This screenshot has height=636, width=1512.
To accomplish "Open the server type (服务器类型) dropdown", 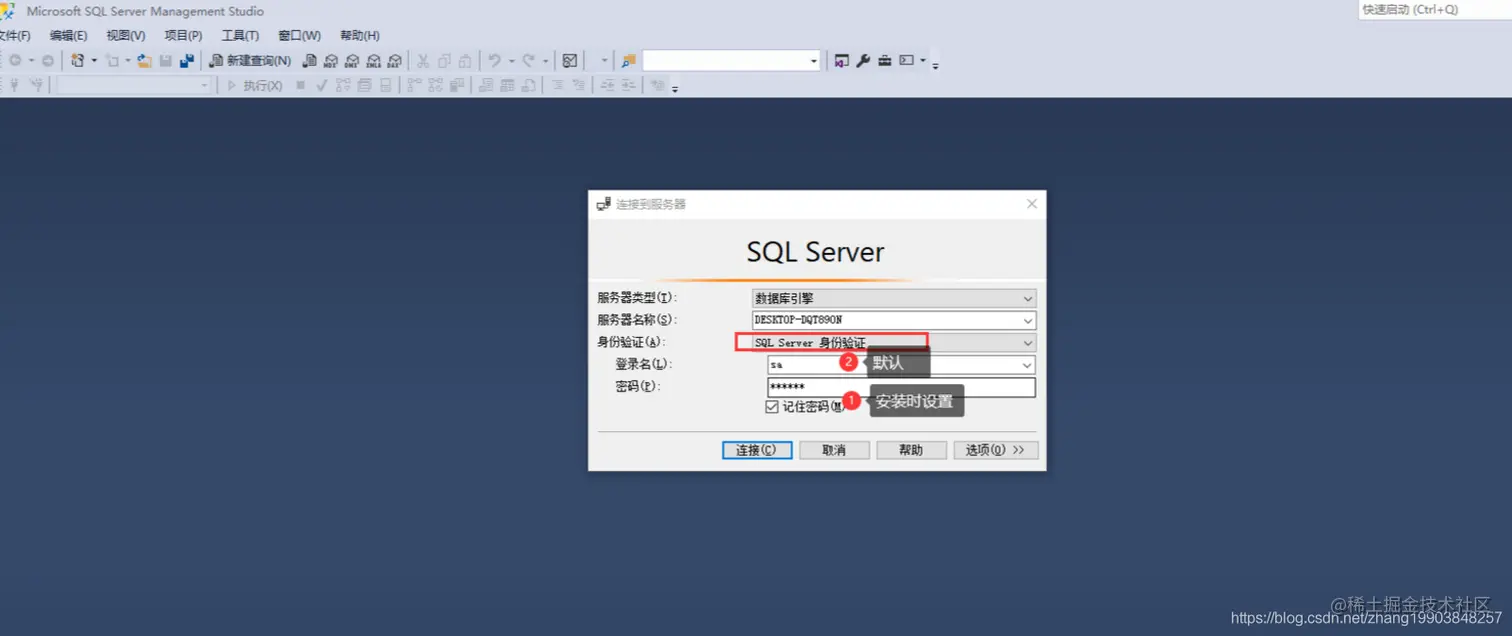I will pos(894,298).
